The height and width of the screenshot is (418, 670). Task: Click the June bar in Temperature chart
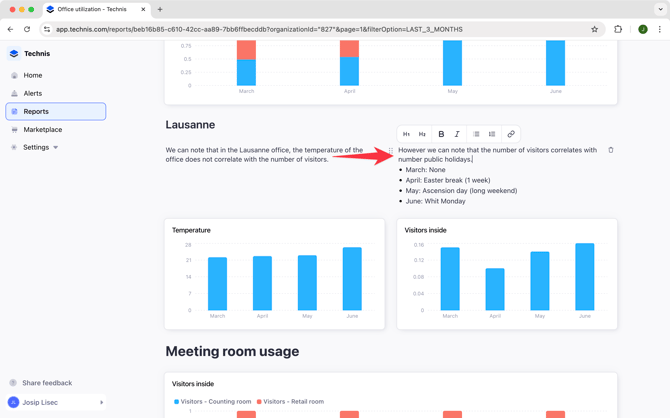point(352,279)
